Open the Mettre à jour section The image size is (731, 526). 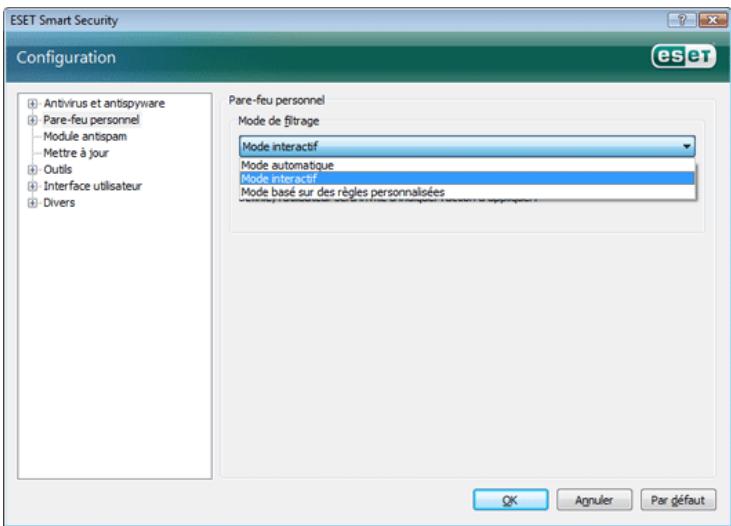(76, 153)
